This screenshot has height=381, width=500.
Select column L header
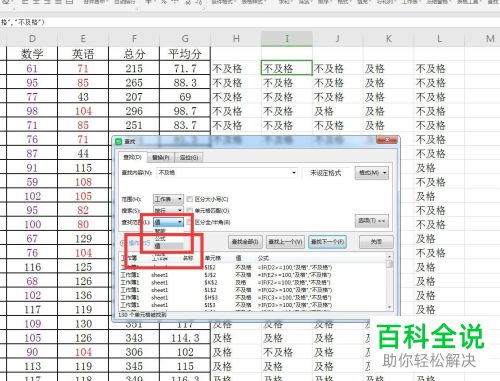pyautogui.click(x=439, y=39)
